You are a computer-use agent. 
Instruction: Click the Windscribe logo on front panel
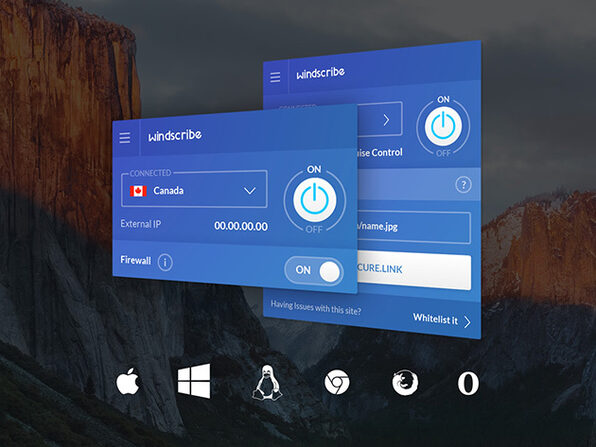pyautogui.click(x=175, y=135)
